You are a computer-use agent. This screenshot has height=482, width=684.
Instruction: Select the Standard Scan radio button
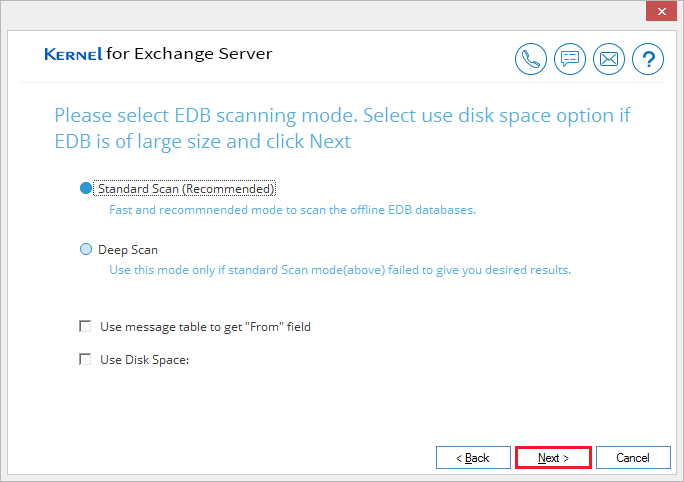click(x=86, y=188)
